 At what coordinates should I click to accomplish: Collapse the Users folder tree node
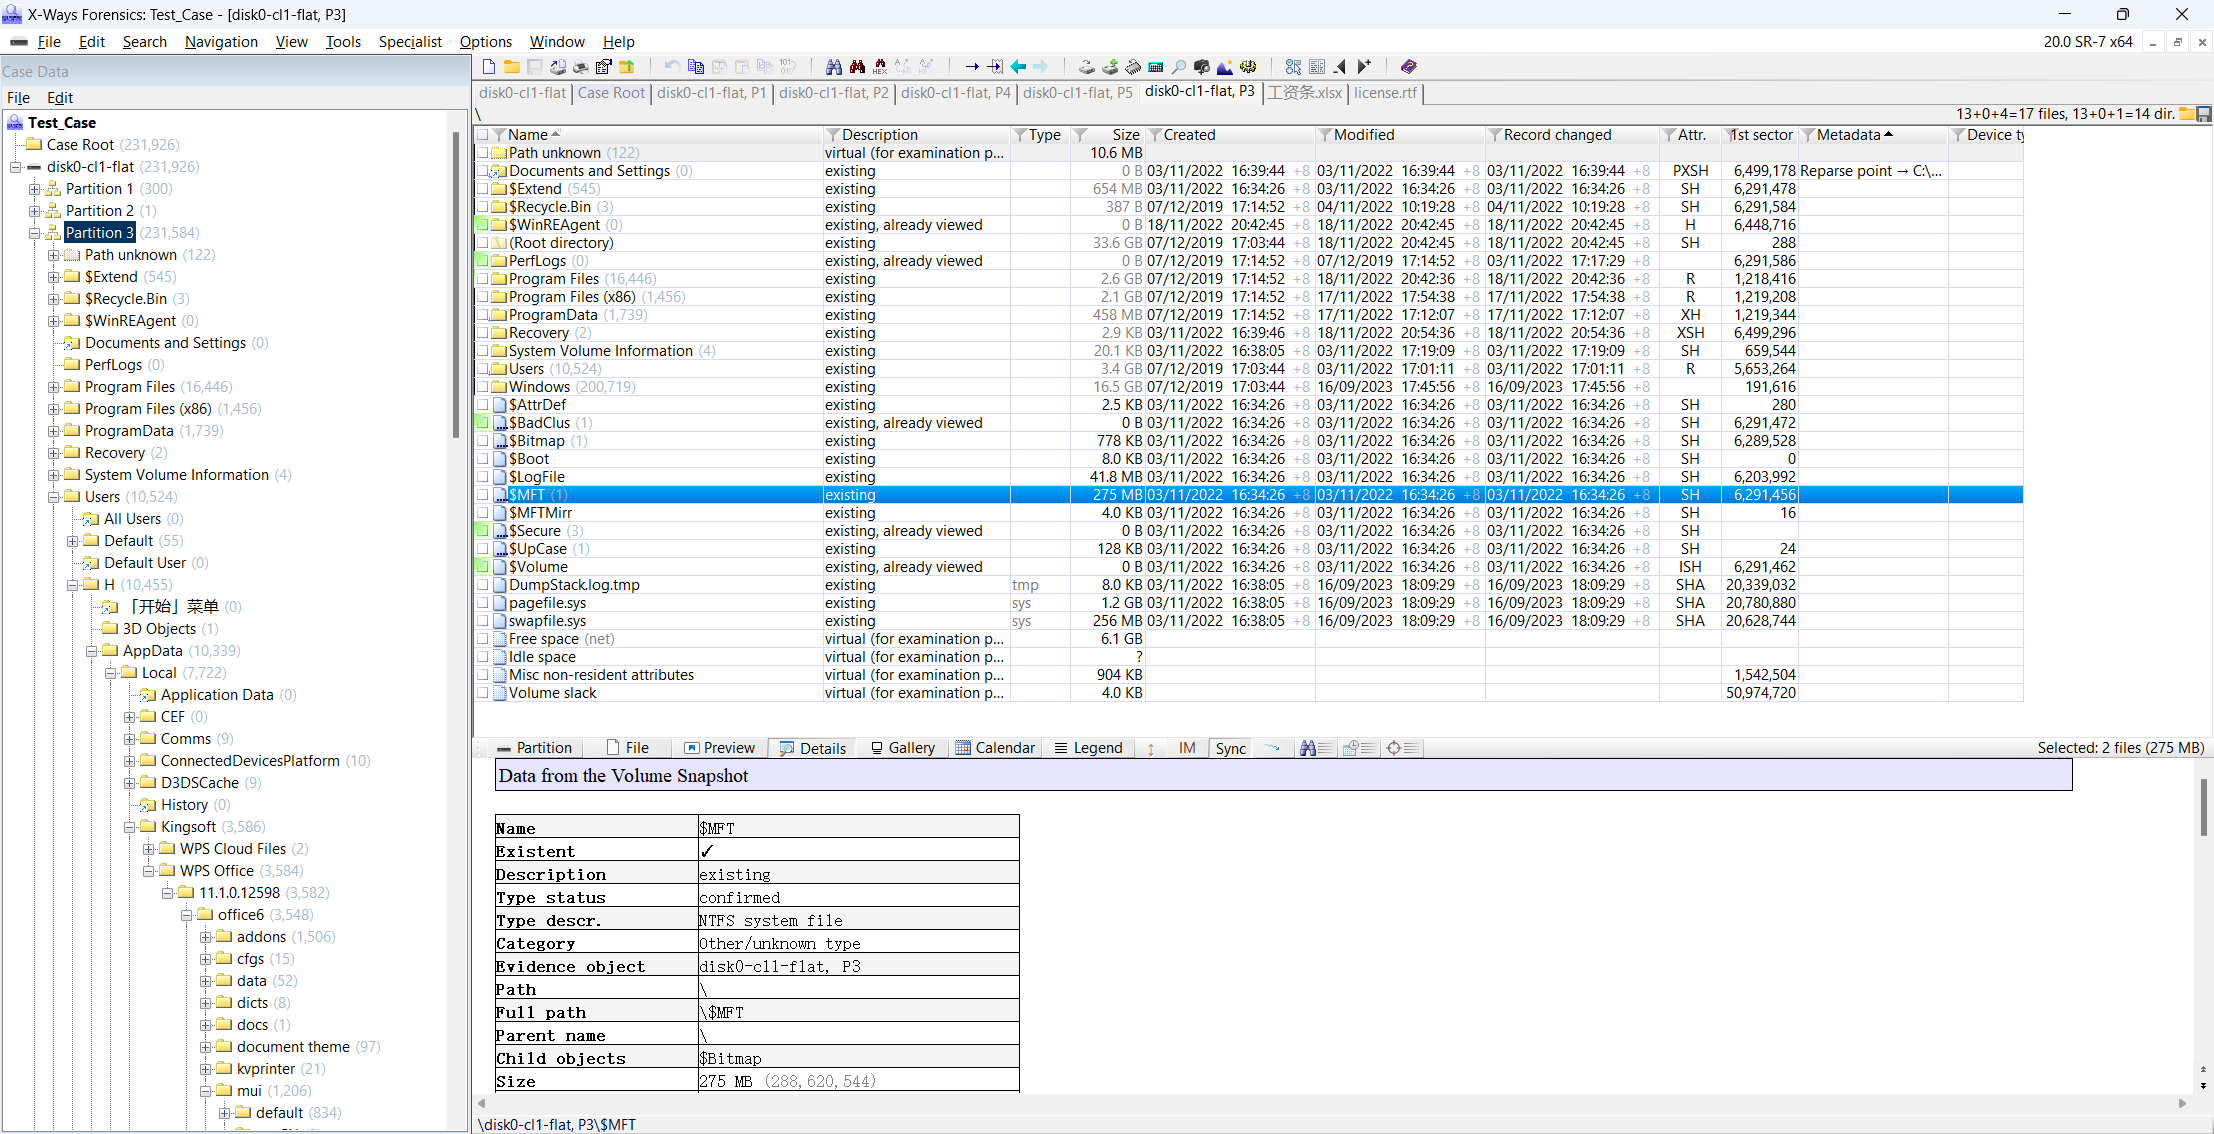[x=54, y=497]
